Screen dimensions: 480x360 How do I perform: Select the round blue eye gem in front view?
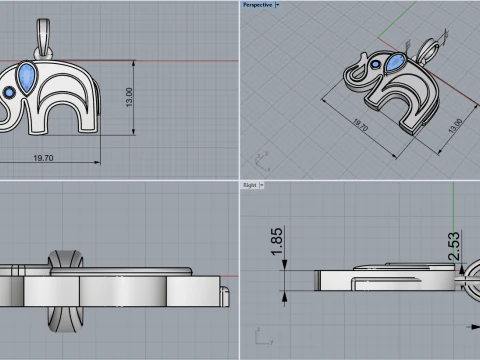click(x=9, y=93)
